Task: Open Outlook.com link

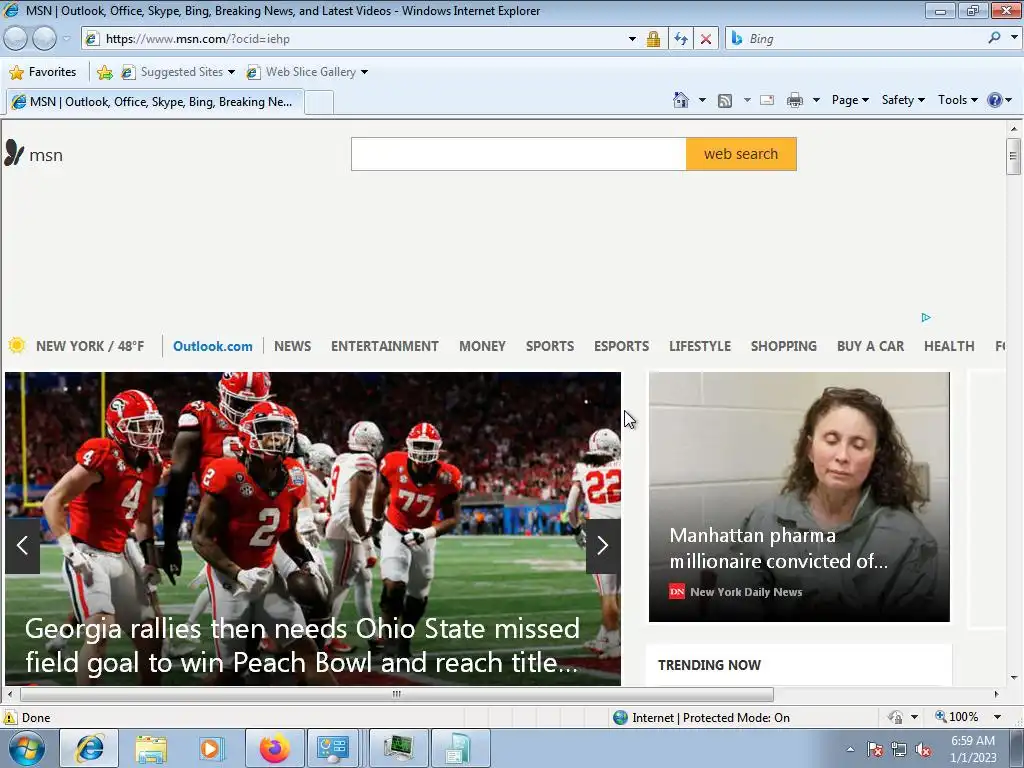Action: (x=213, y=346)
